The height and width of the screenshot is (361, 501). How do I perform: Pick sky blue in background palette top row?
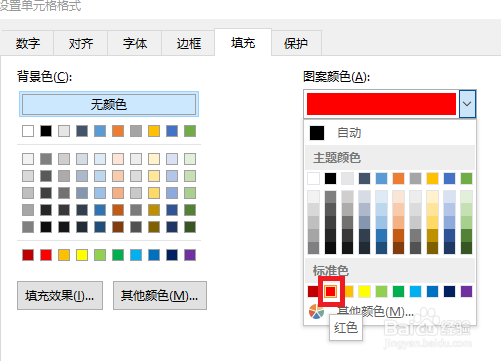(100, 131)
